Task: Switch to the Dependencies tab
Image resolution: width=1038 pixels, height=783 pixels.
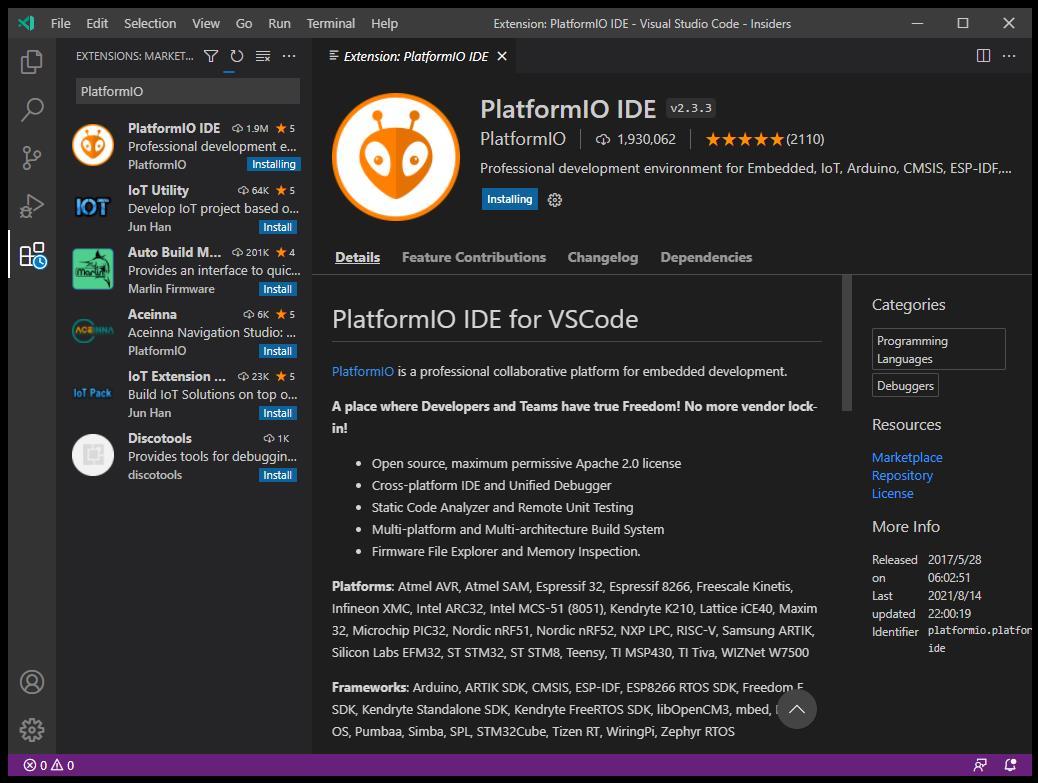Action: [x=706, y=257]
